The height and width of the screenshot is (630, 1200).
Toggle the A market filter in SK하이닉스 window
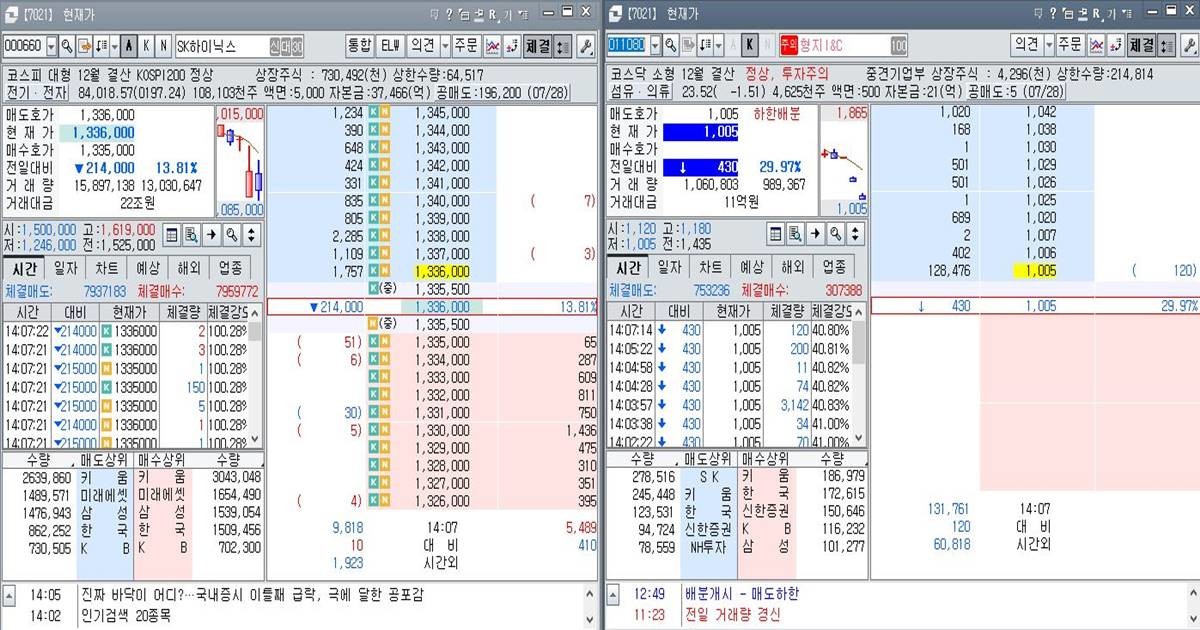pos(129,46)
